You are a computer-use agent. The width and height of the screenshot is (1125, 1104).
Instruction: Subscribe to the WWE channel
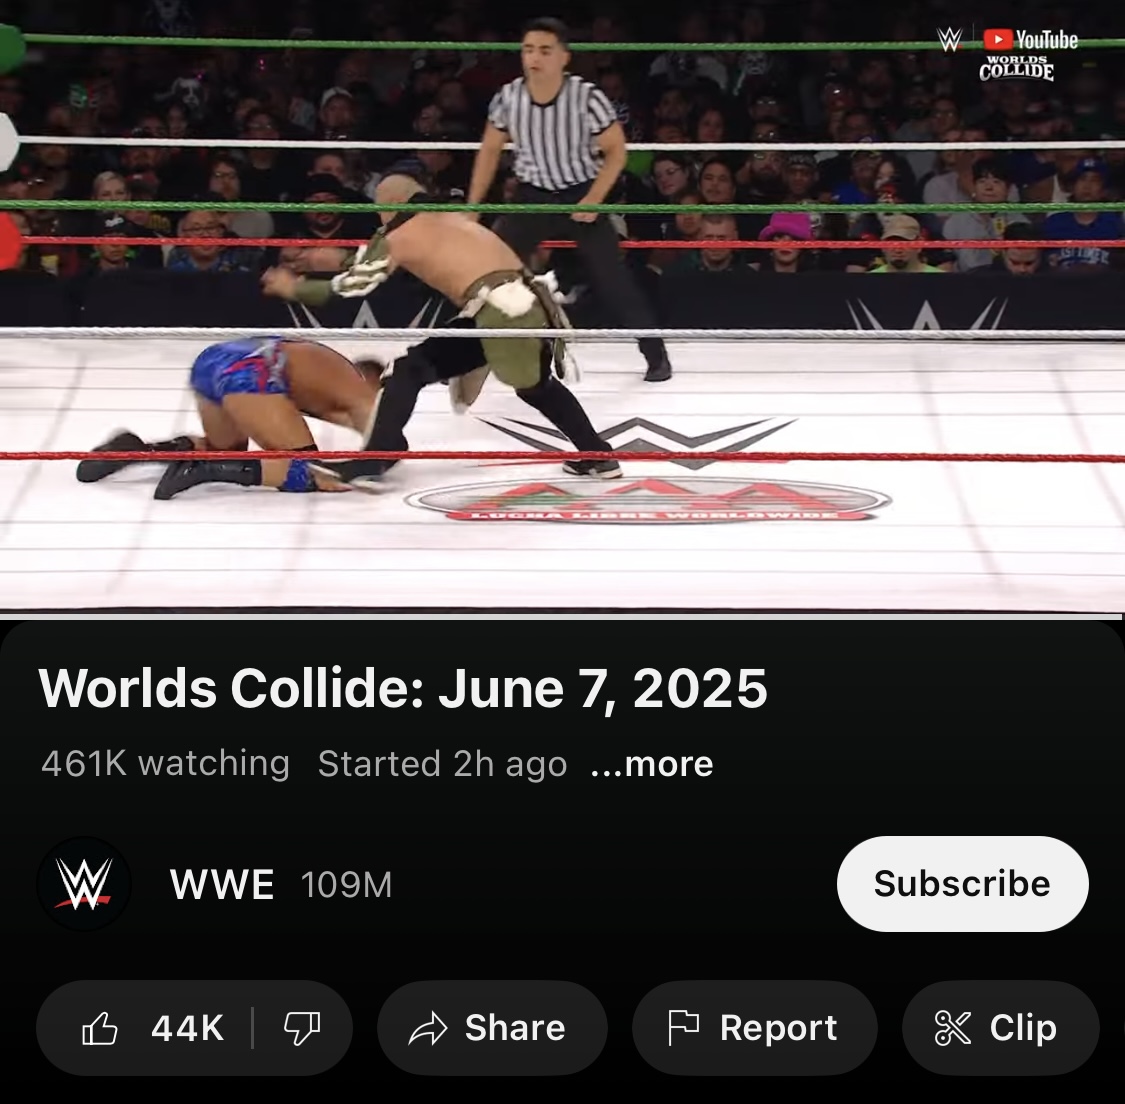point(962,884)
